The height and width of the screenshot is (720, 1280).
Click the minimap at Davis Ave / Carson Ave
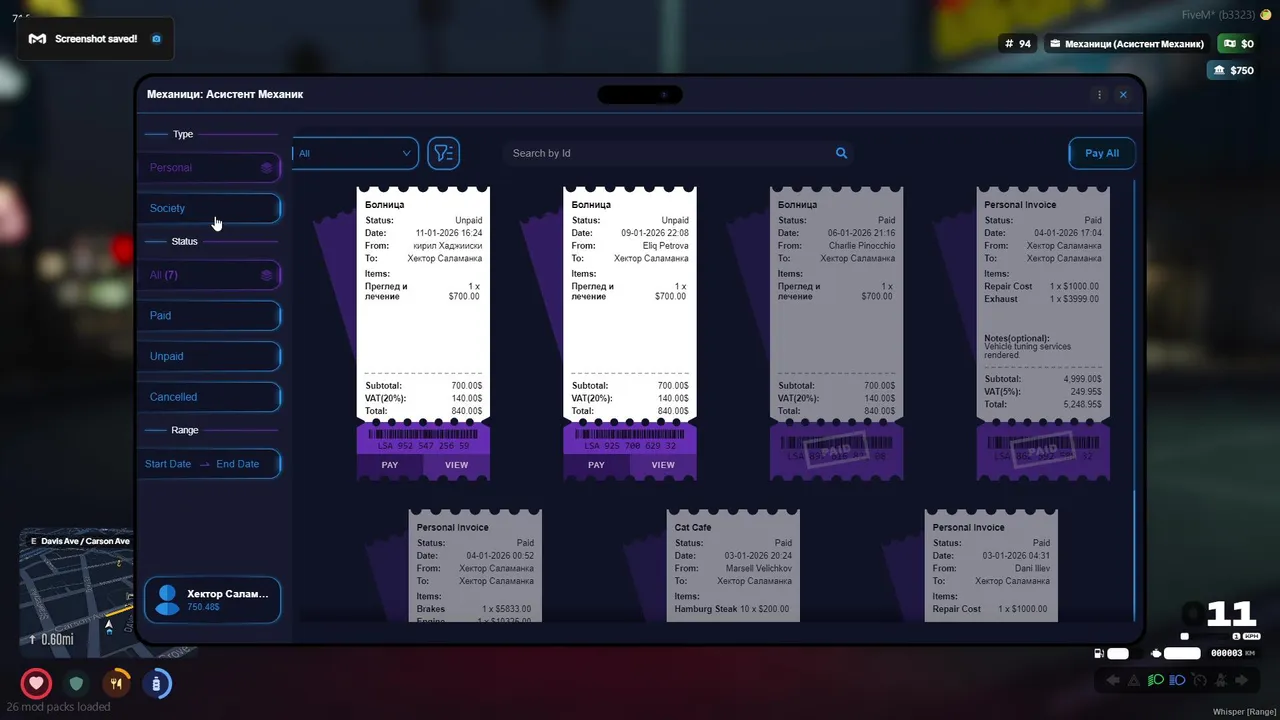tap(76, 592)
